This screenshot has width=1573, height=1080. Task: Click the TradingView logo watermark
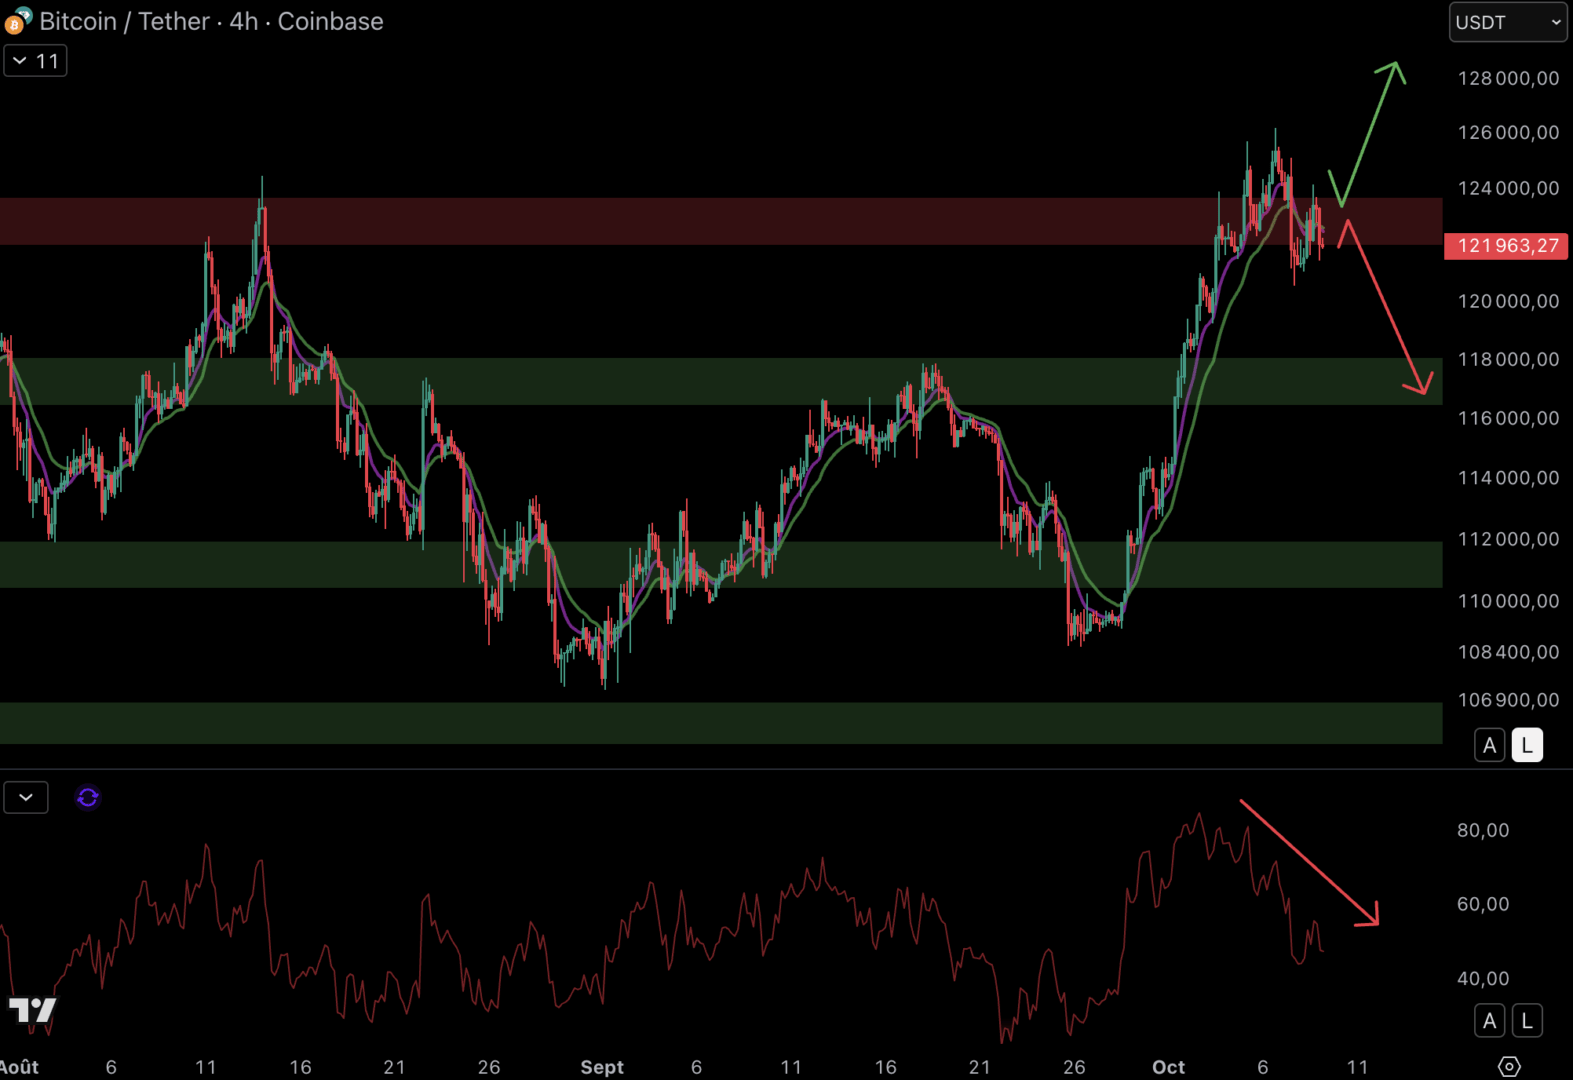click(x=32, y=1011)
